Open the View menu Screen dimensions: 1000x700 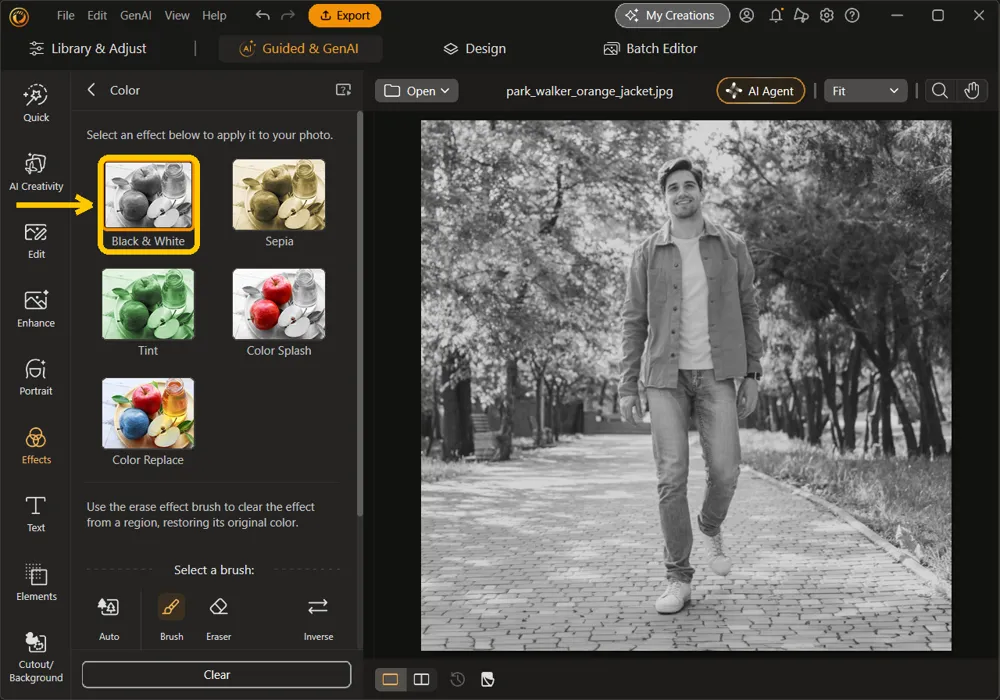[177, 15]
